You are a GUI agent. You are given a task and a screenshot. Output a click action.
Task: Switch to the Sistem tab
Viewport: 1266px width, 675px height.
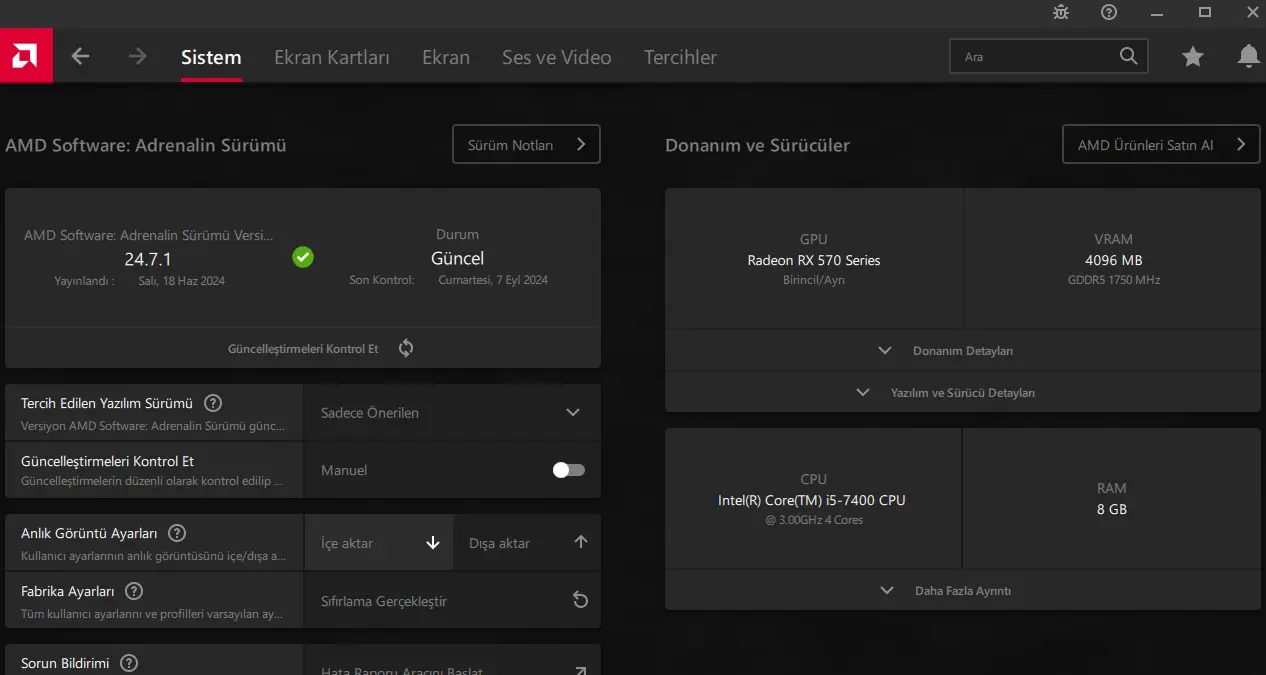[x=211, y=57]
